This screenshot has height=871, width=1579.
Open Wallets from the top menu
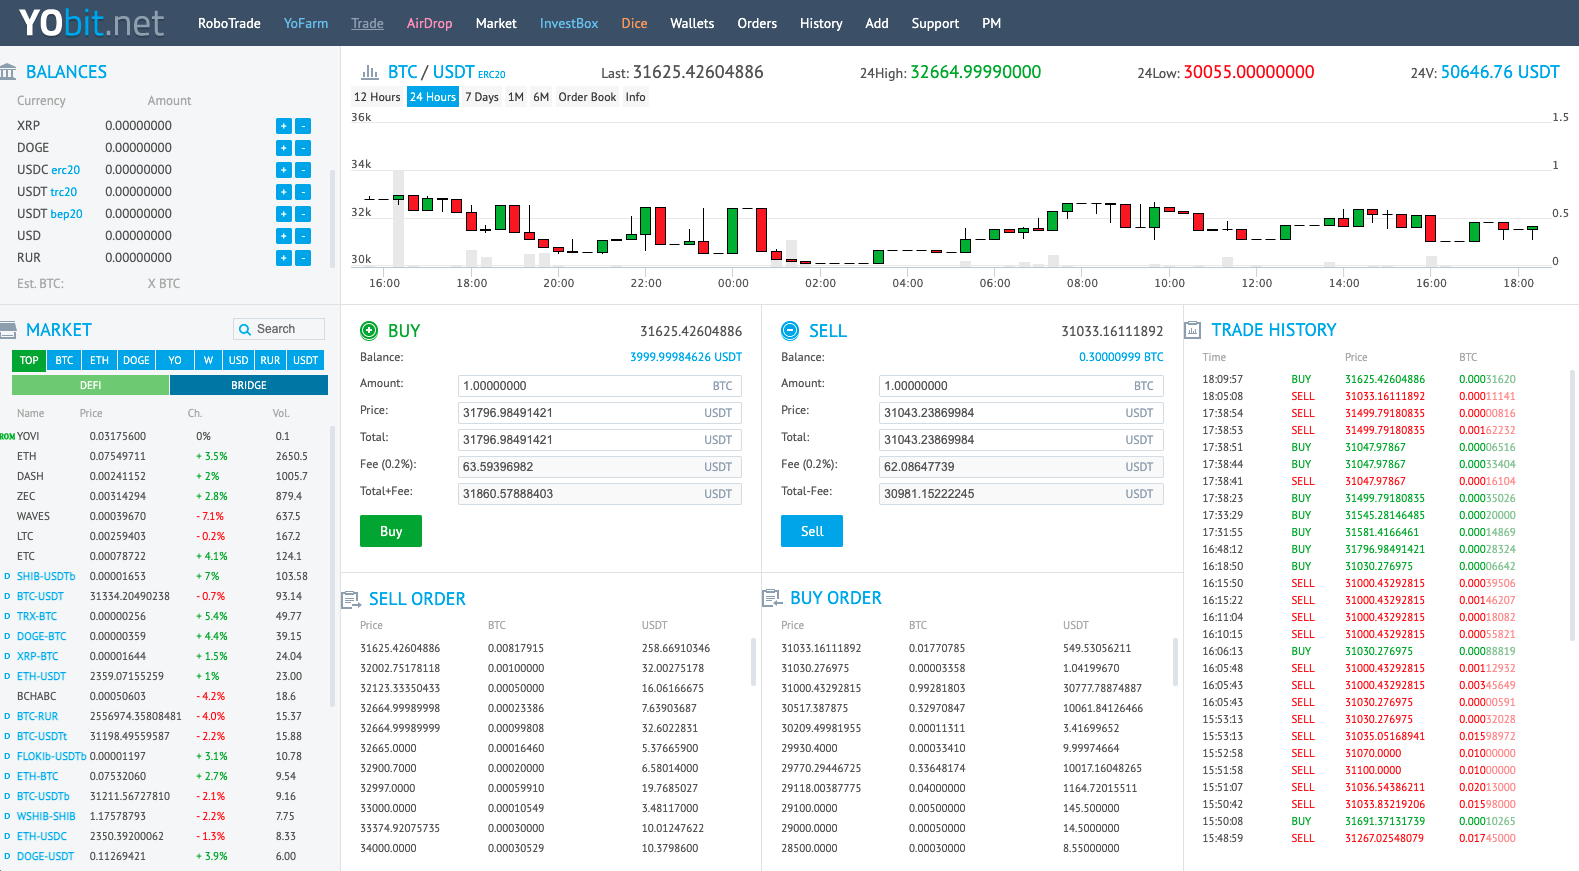(692, 23)
